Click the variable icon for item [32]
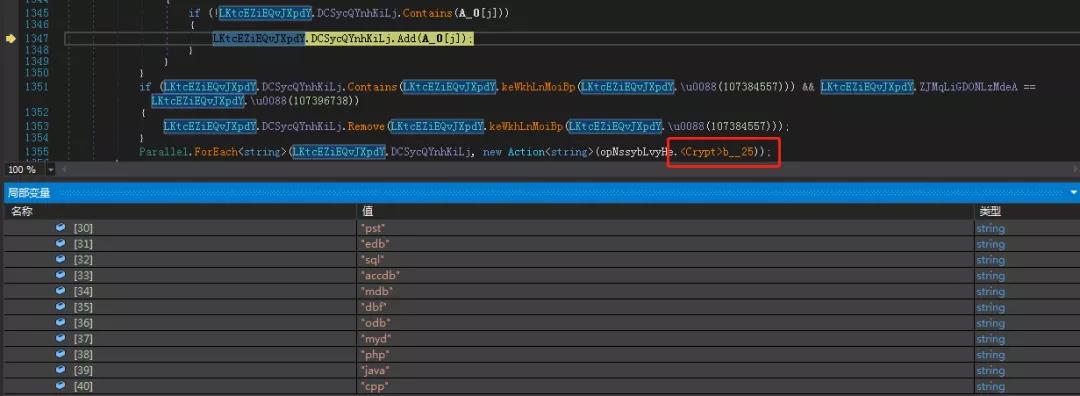 [x=61, y=259]
